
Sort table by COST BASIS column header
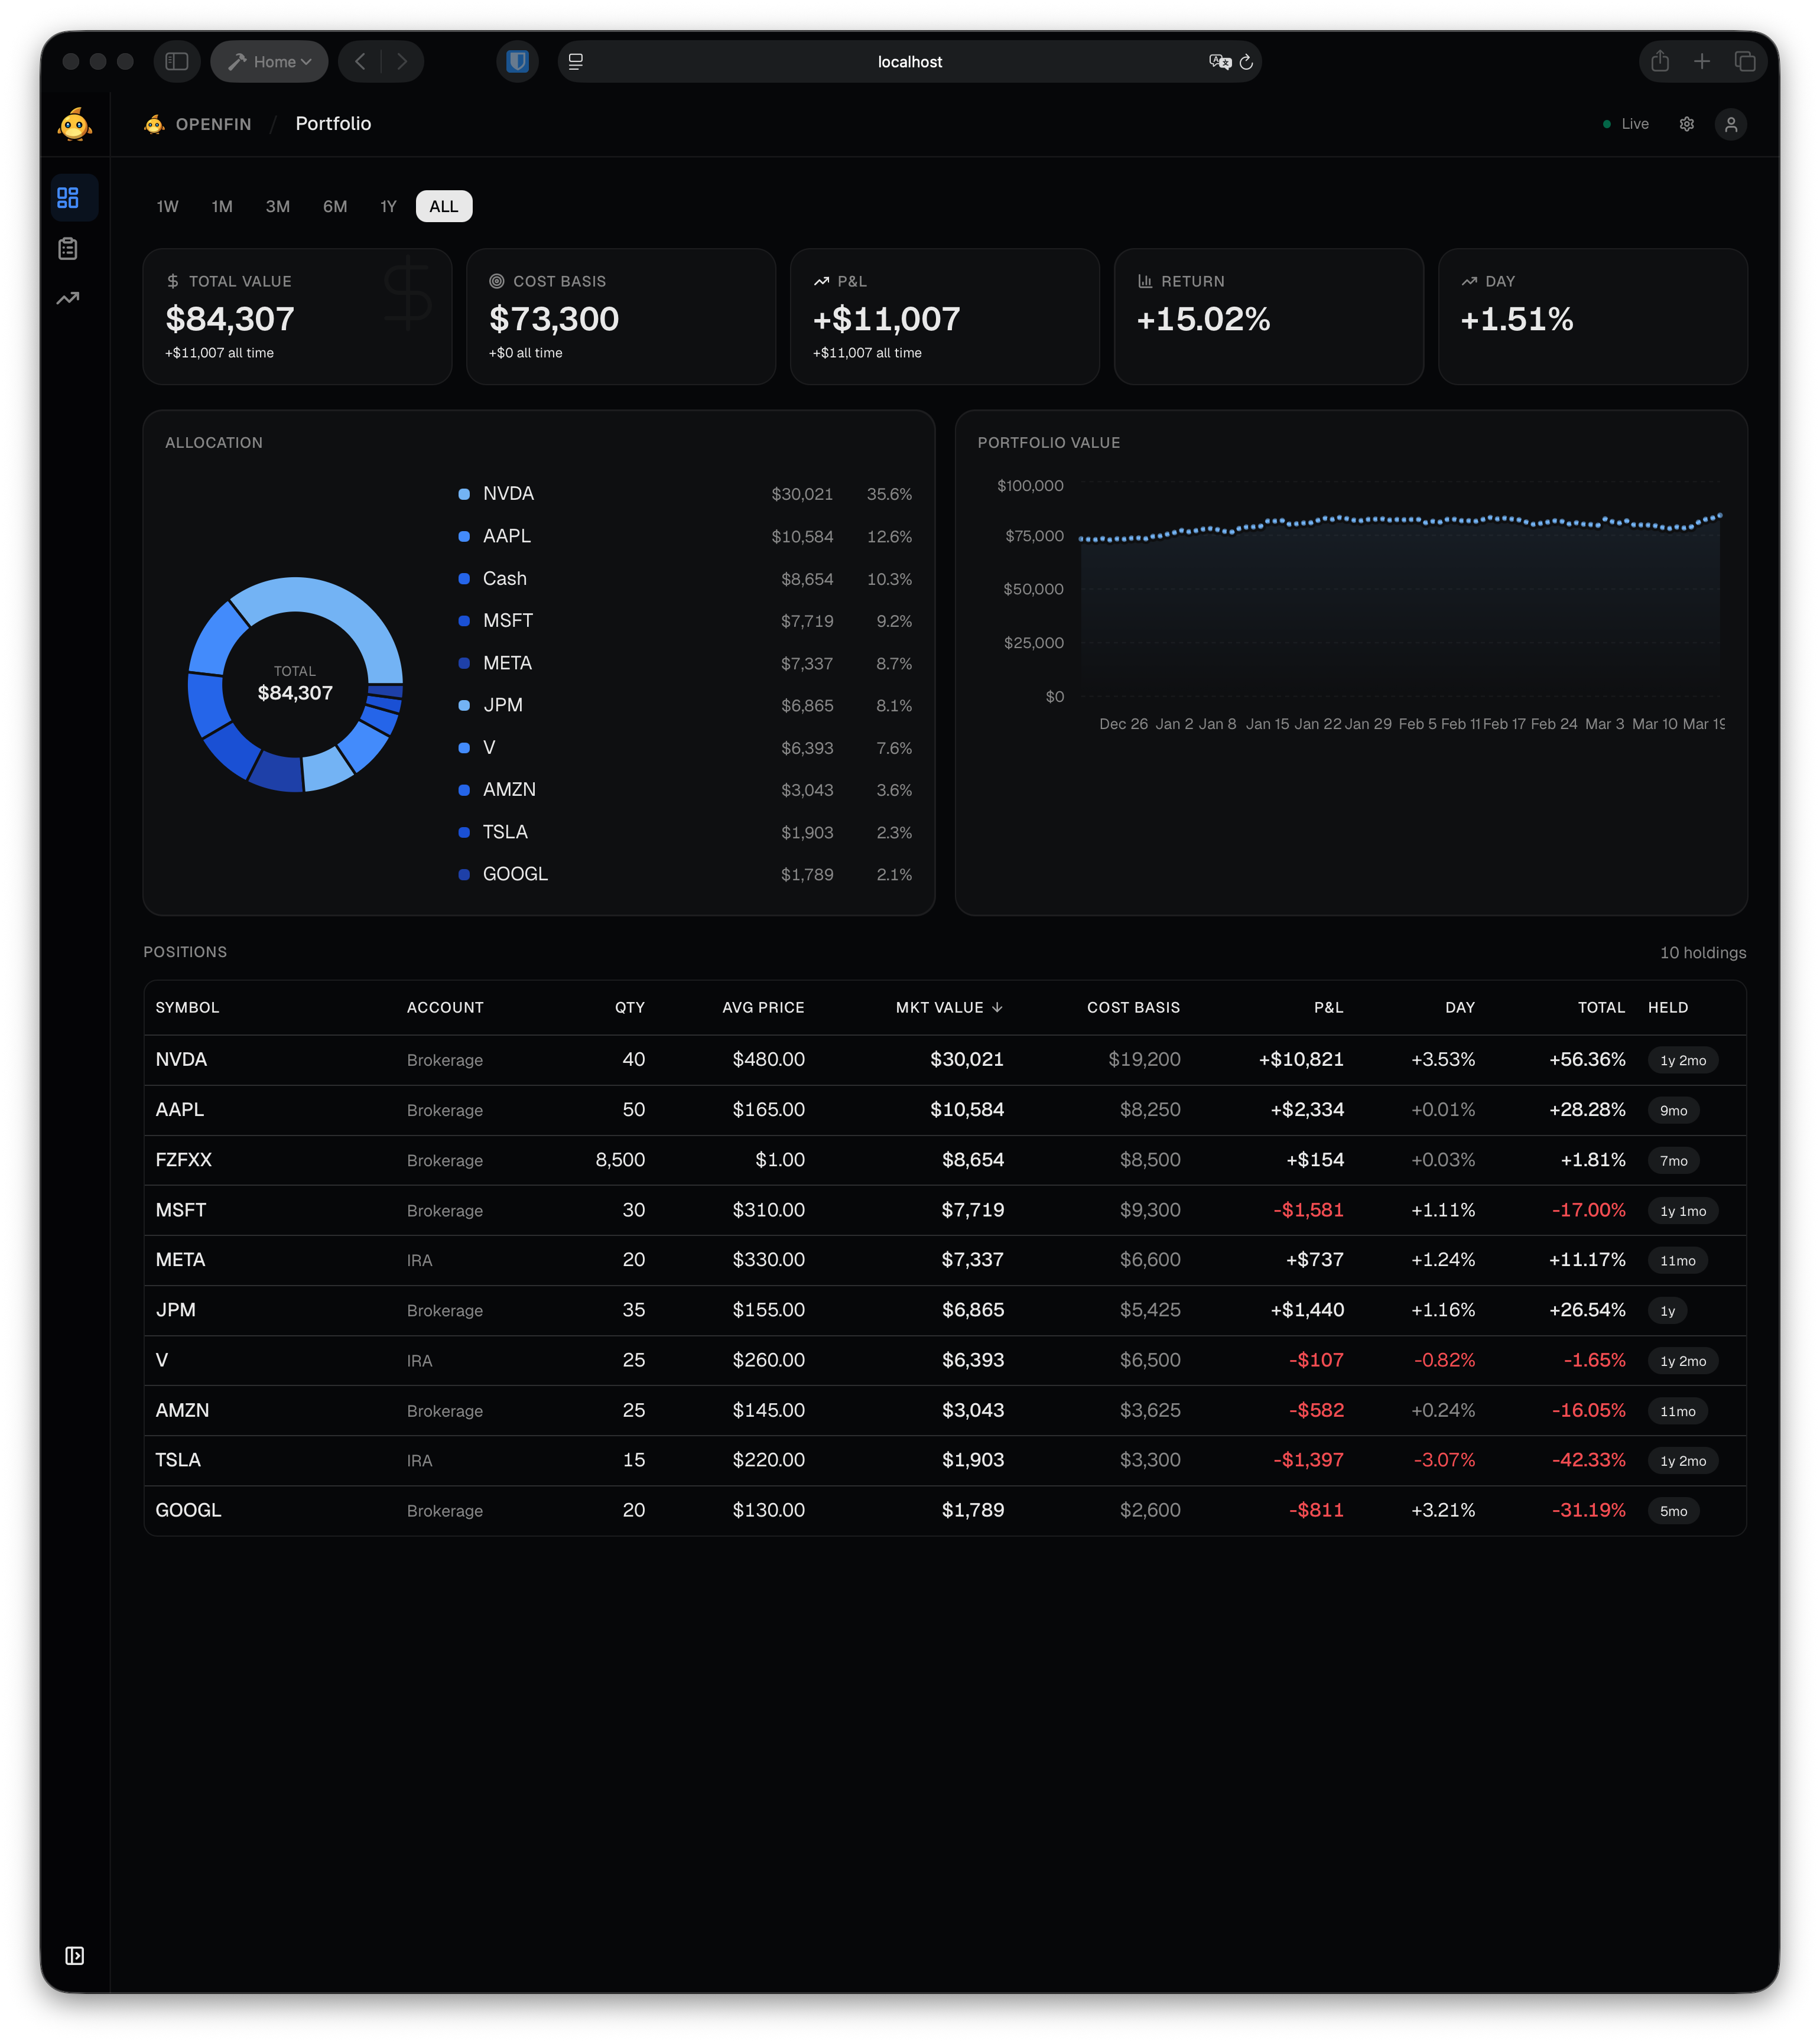pyautogui.click(x=1133, y=1008)
